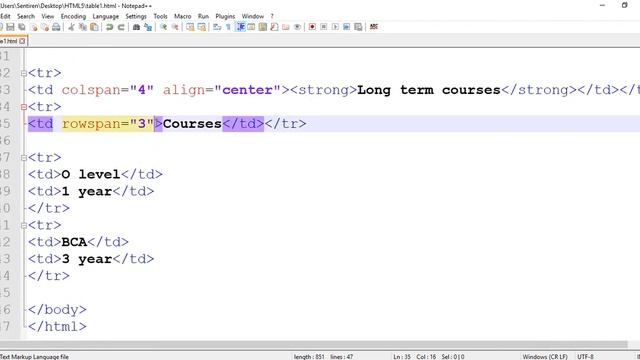Collapse the red fold marker at second tr

(x=24, y=107)
